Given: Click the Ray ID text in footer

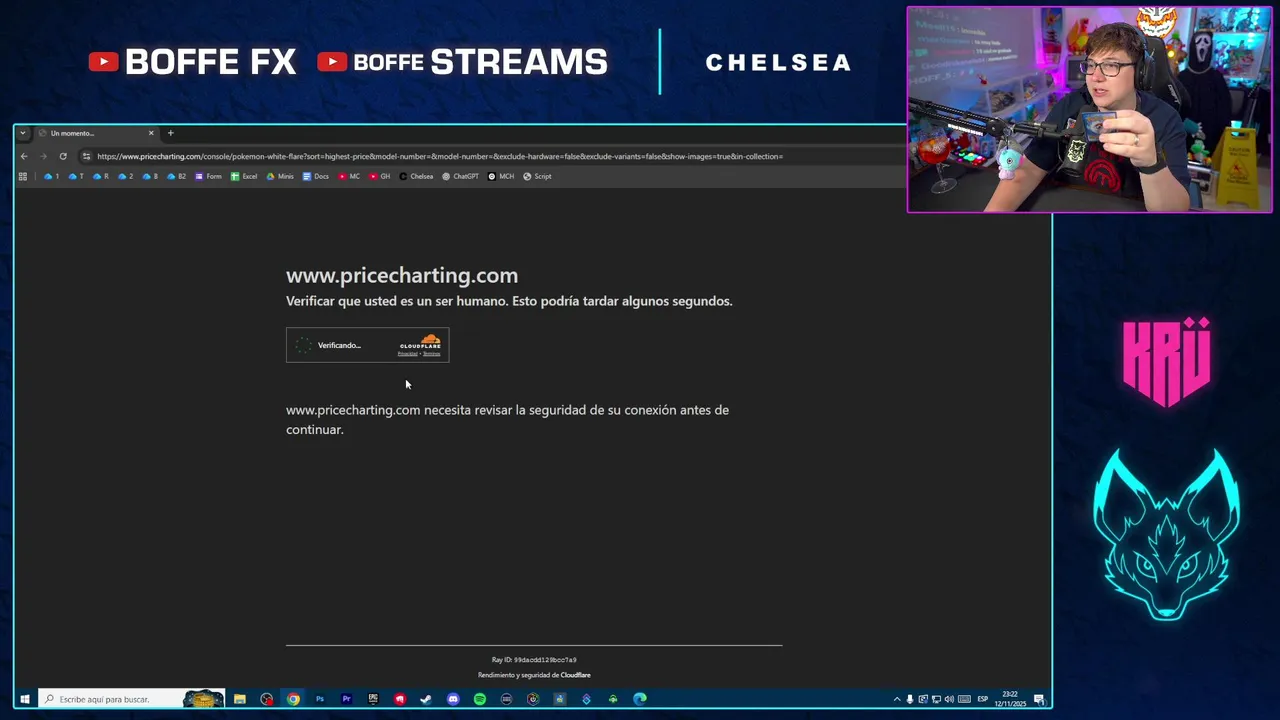Looking at the screenshot, I should point(534,660).
